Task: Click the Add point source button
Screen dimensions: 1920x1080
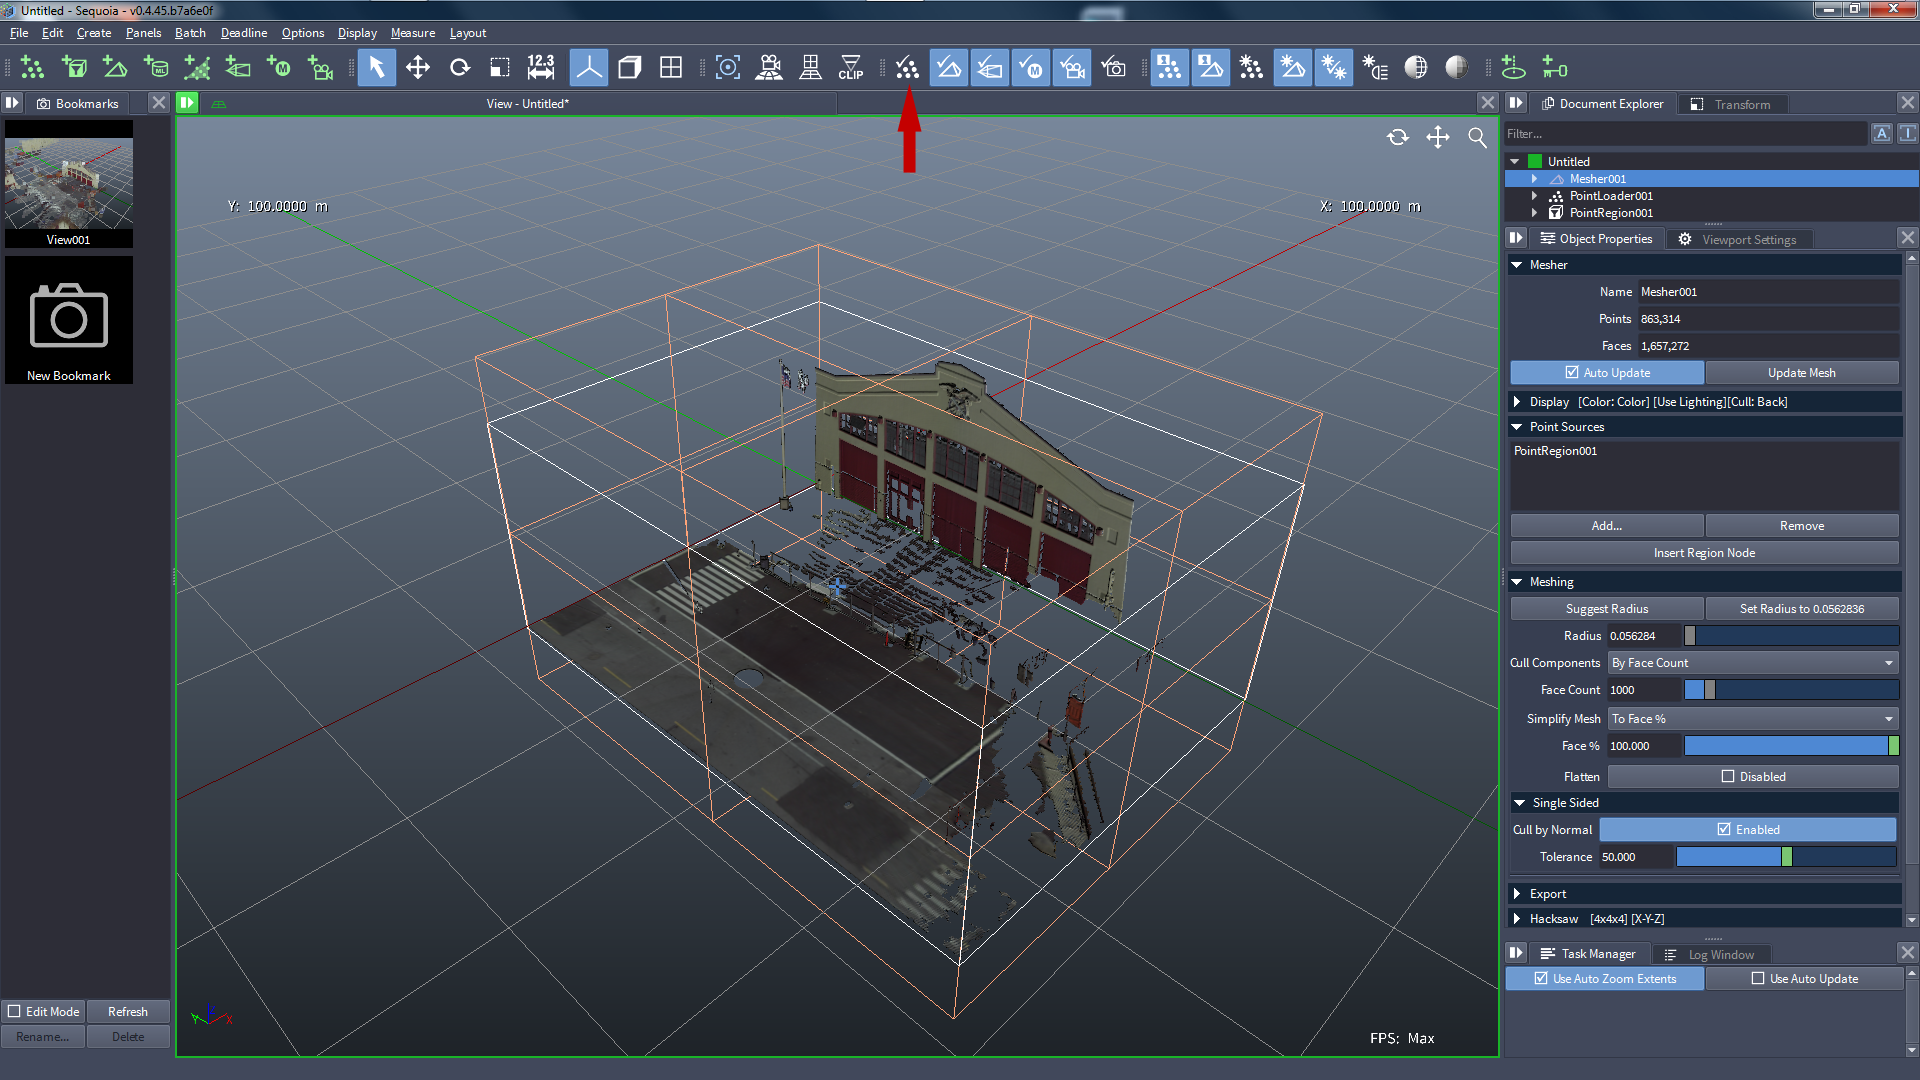Action: pos(1607,525)
